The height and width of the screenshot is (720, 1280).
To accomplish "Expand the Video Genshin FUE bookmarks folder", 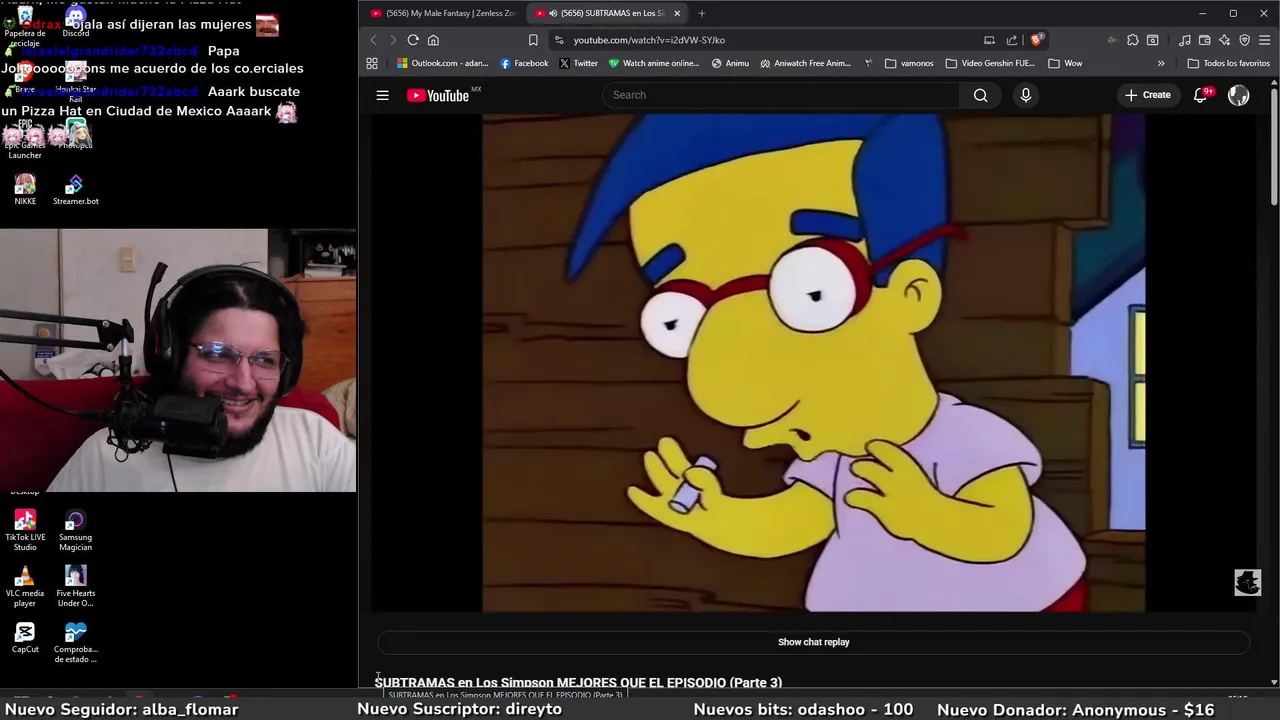I will click(x=990, y=63).
